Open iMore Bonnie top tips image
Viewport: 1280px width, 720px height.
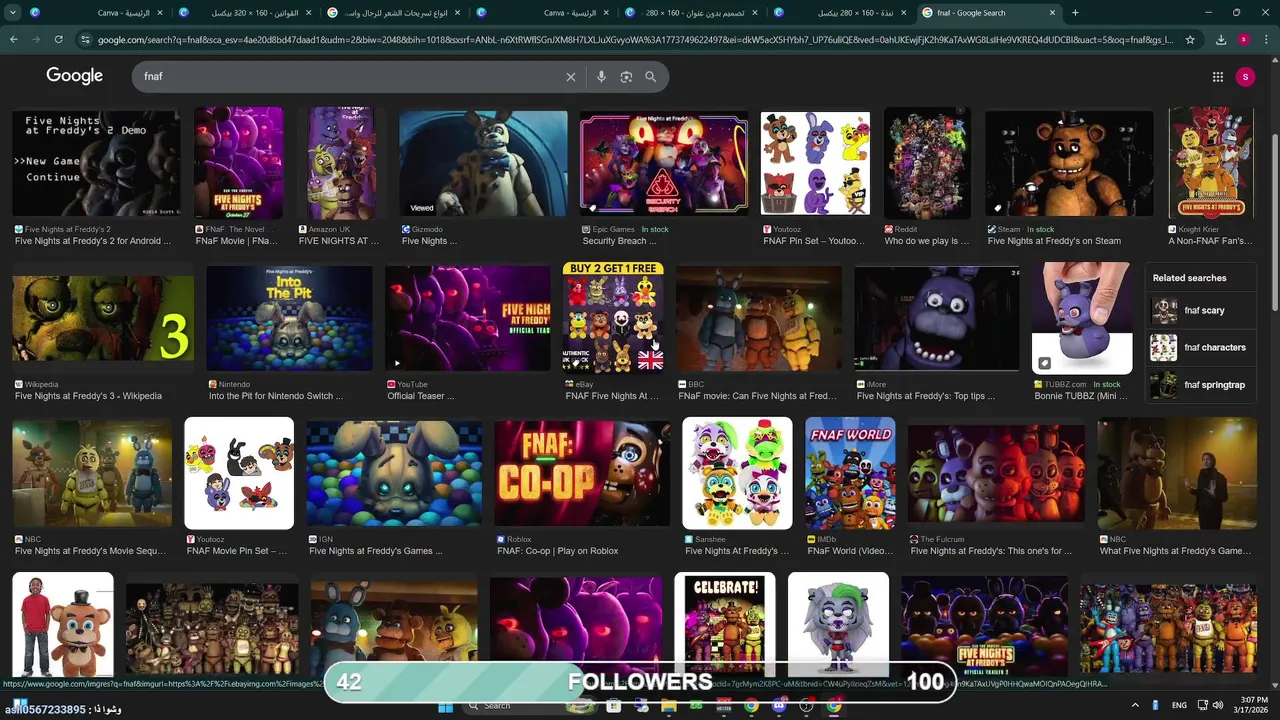click(937, 319)
